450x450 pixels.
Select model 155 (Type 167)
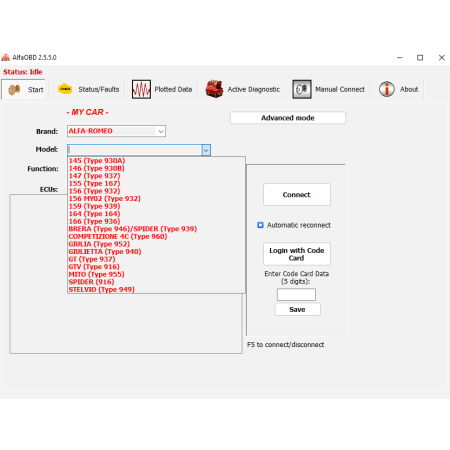tap(156, 183)
